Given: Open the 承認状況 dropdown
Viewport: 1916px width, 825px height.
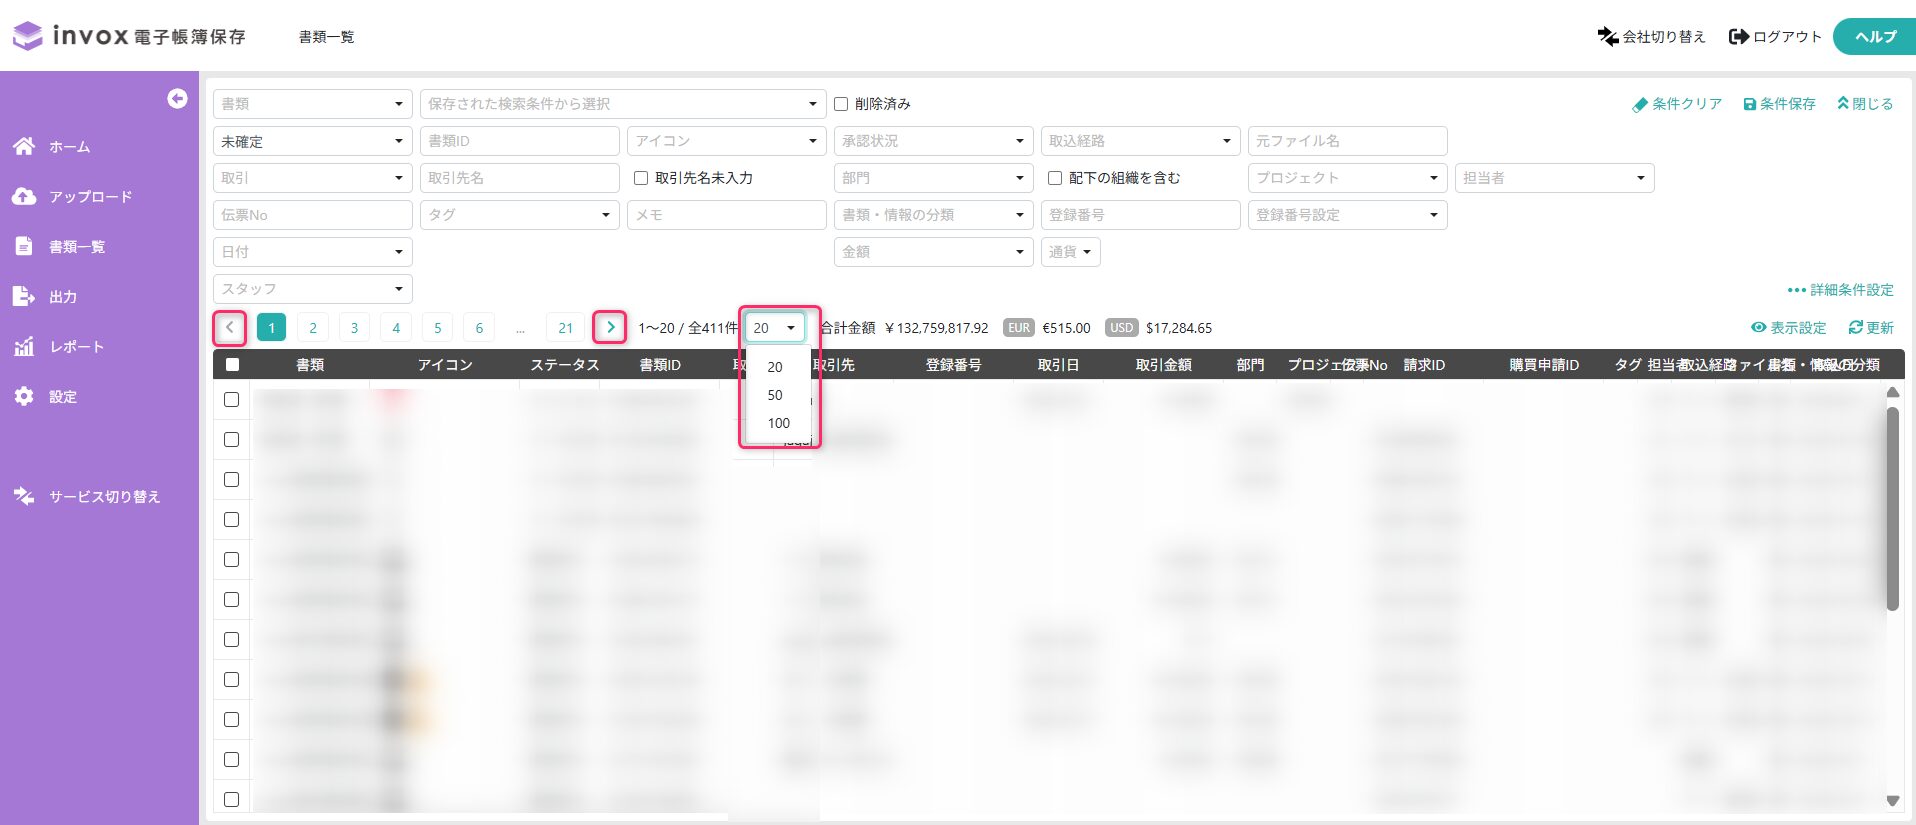Looking at the screenshot, I should tap(932, 141).
